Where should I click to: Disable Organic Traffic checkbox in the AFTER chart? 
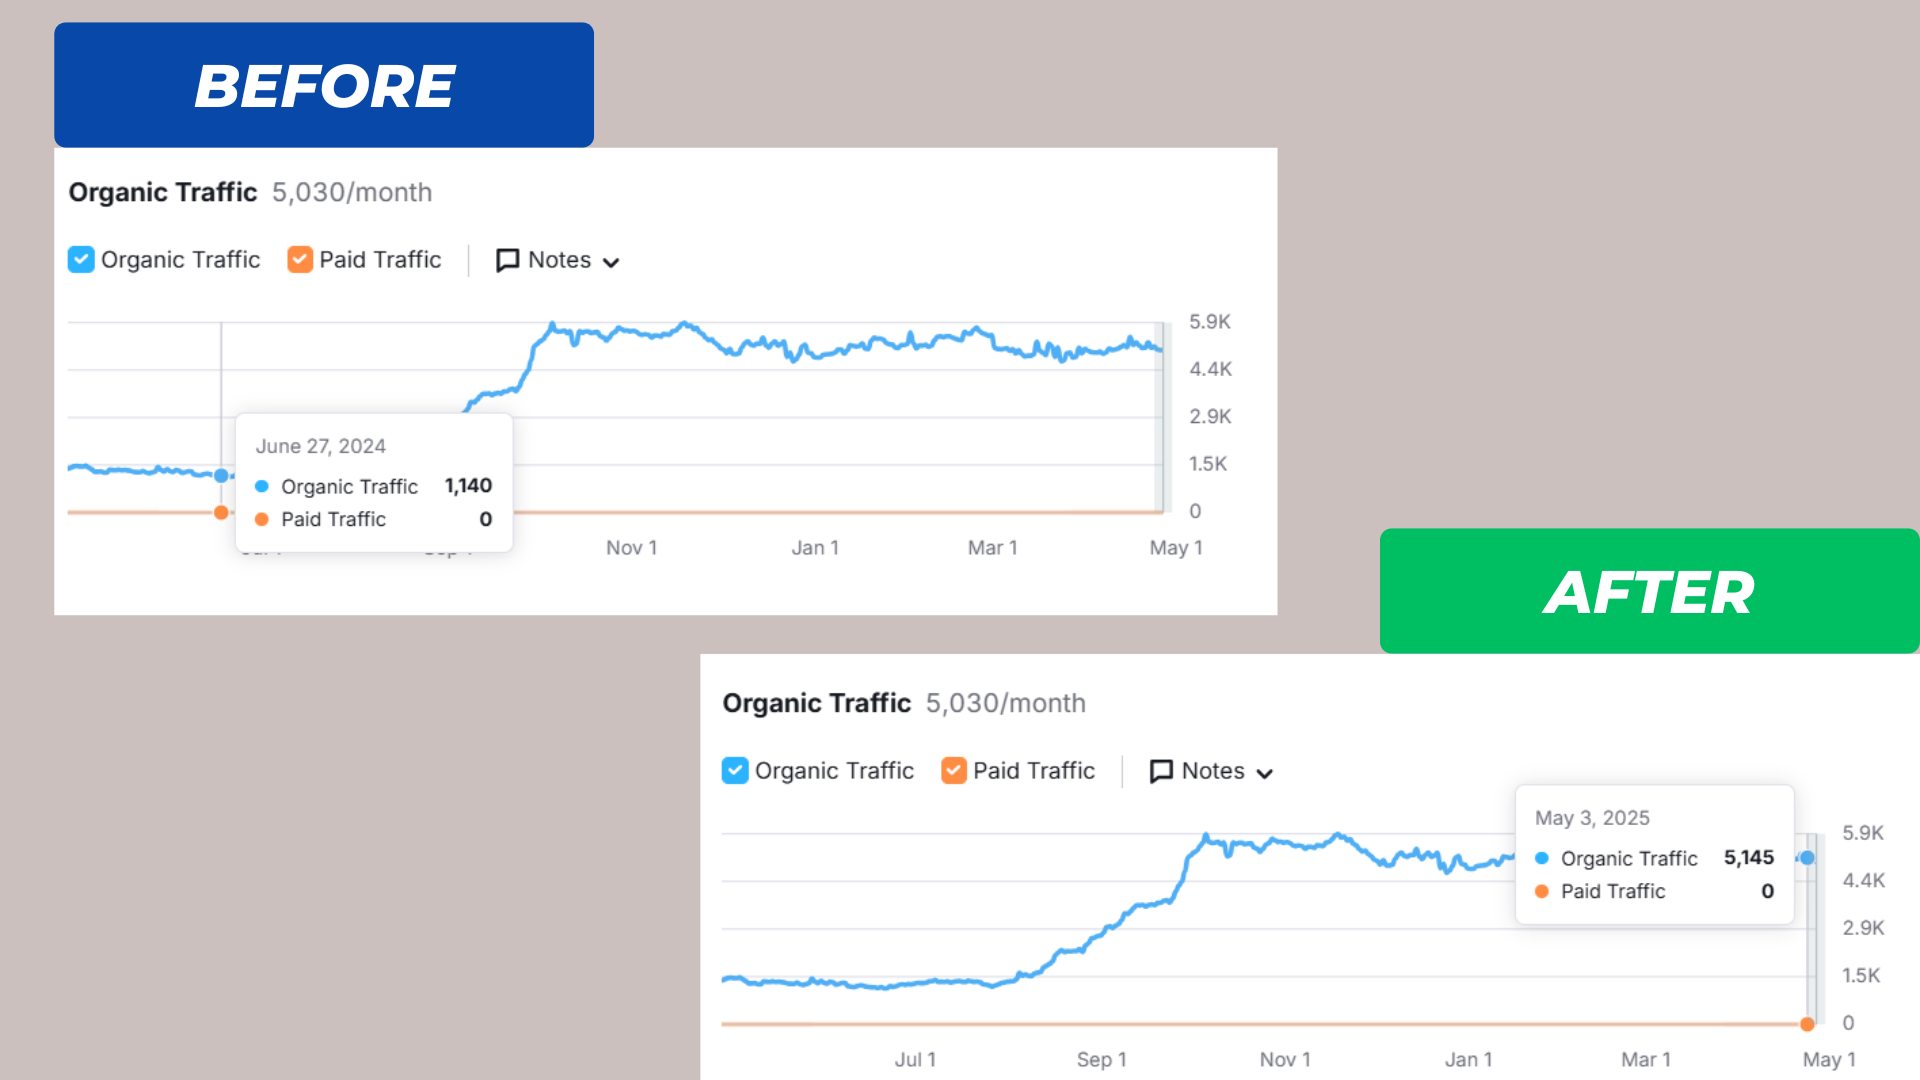click(x=735, y=771)
